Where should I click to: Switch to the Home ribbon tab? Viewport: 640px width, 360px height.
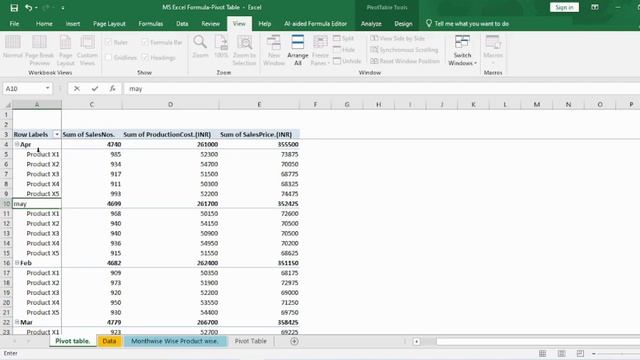[x=44, y=24]
